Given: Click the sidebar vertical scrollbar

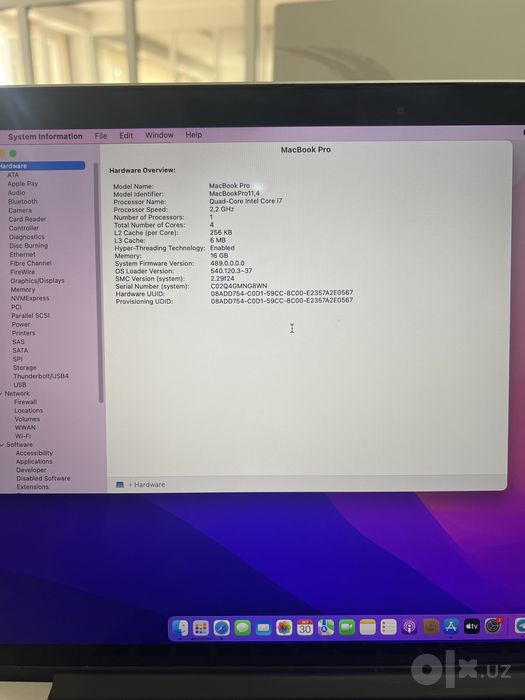Looking at the screenshot, I should pos(99,283).
